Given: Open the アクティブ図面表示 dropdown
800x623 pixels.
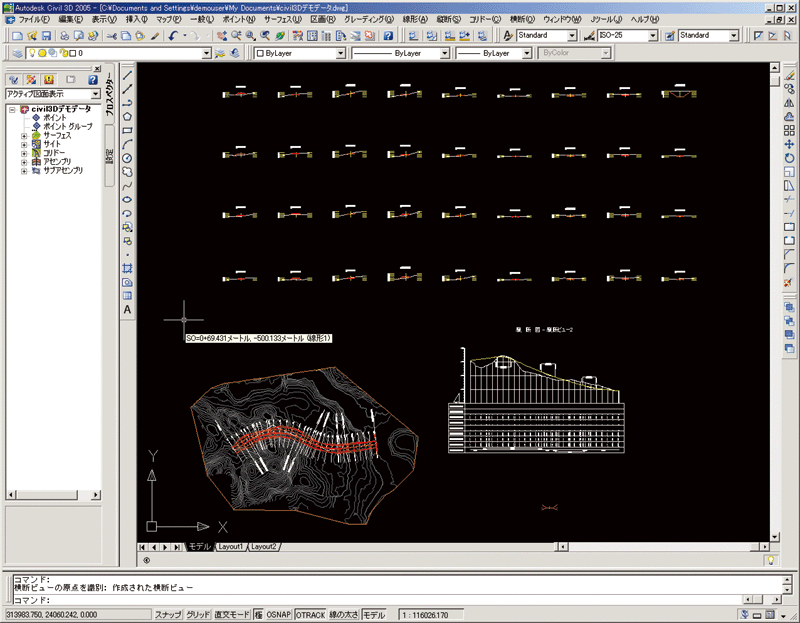Looking at the screenshot, I should (x=96, y=93).
